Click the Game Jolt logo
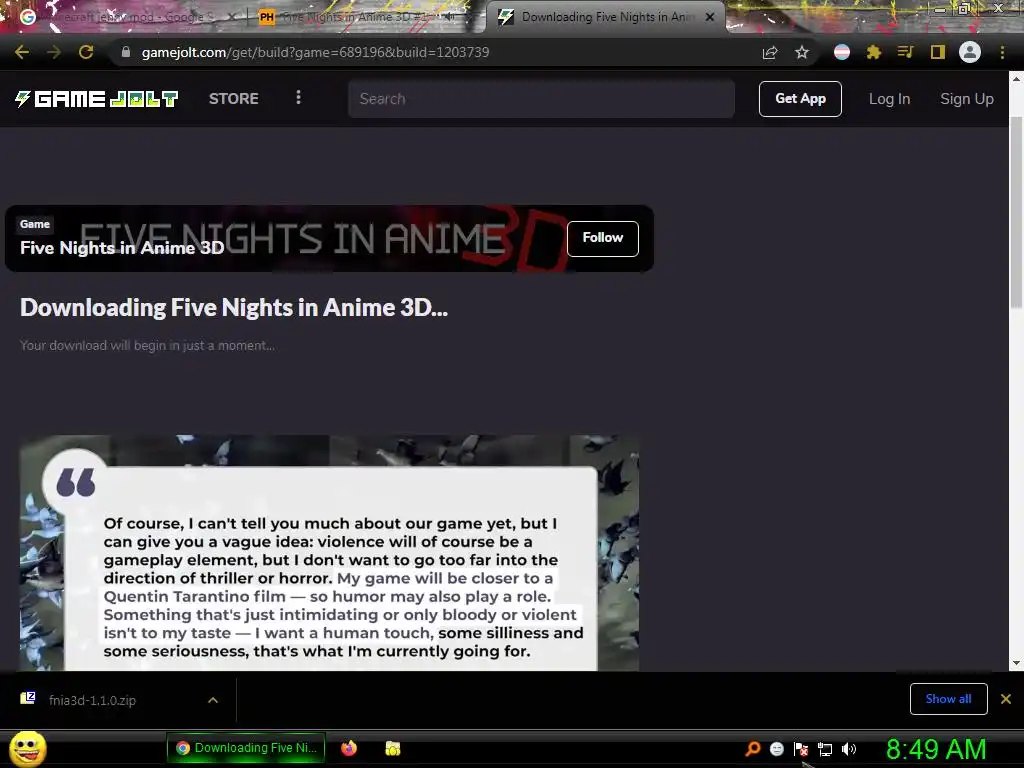Image resolution: width=1024 pixels, height=768 pixels. [x=97, y=99]
